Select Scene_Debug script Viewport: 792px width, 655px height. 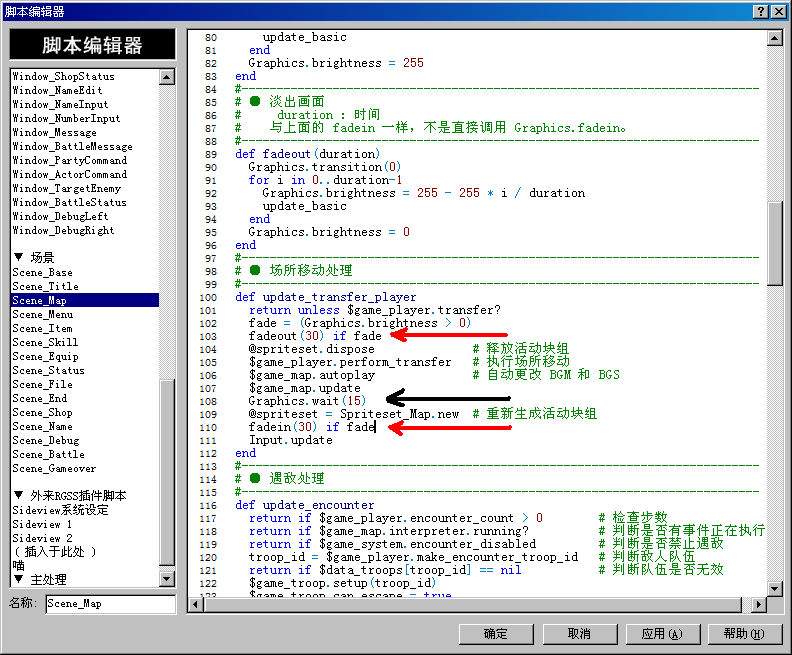point(45,441)
